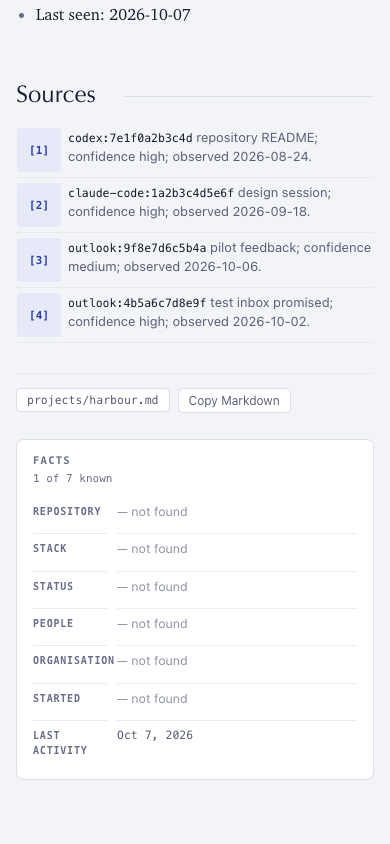Click the Organisation fact label
This screenshot has height=844, width=390.
coord(74,660)
